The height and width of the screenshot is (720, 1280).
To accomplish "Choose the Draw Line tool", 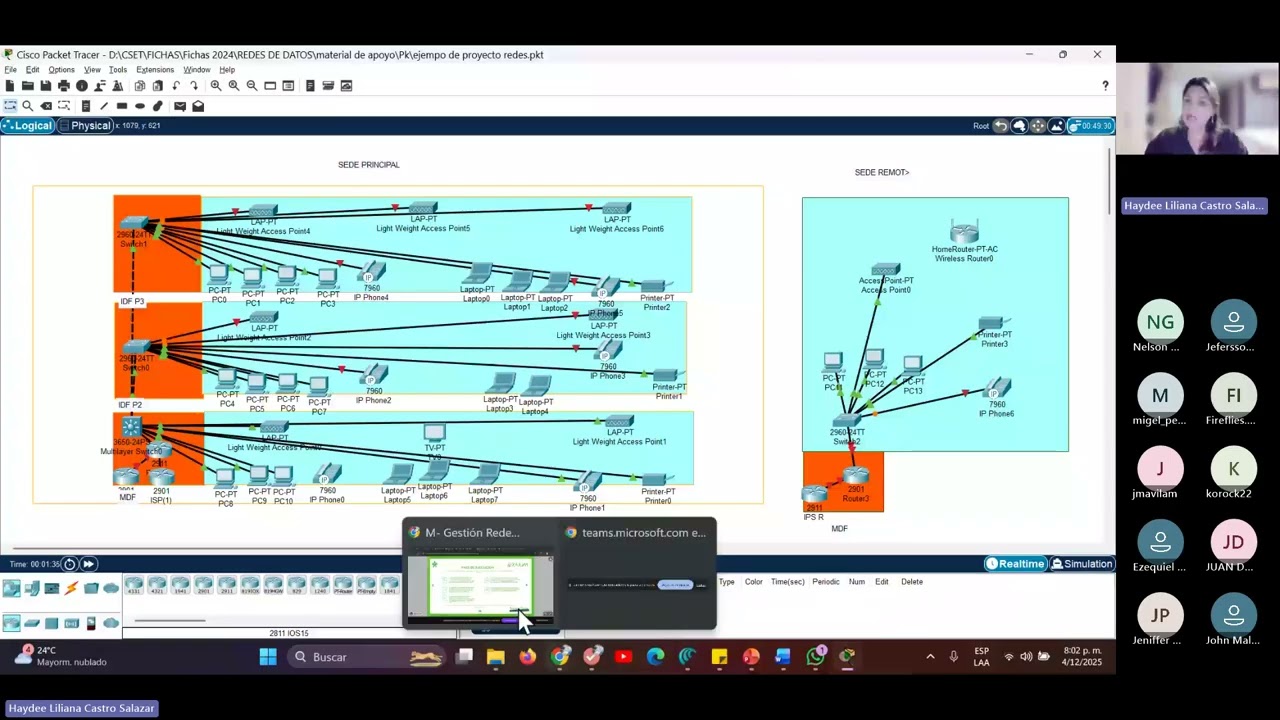I will (104, 106).
